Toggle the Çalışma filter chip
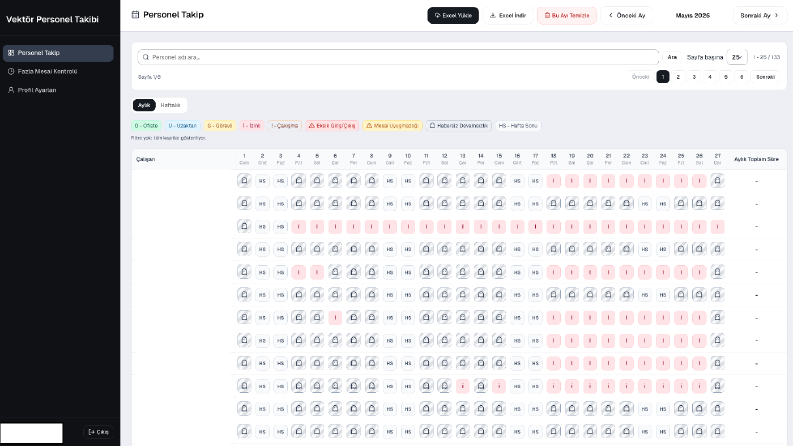Image resolution: width=793 pixels, height=446 pixels. click(285, 125)
